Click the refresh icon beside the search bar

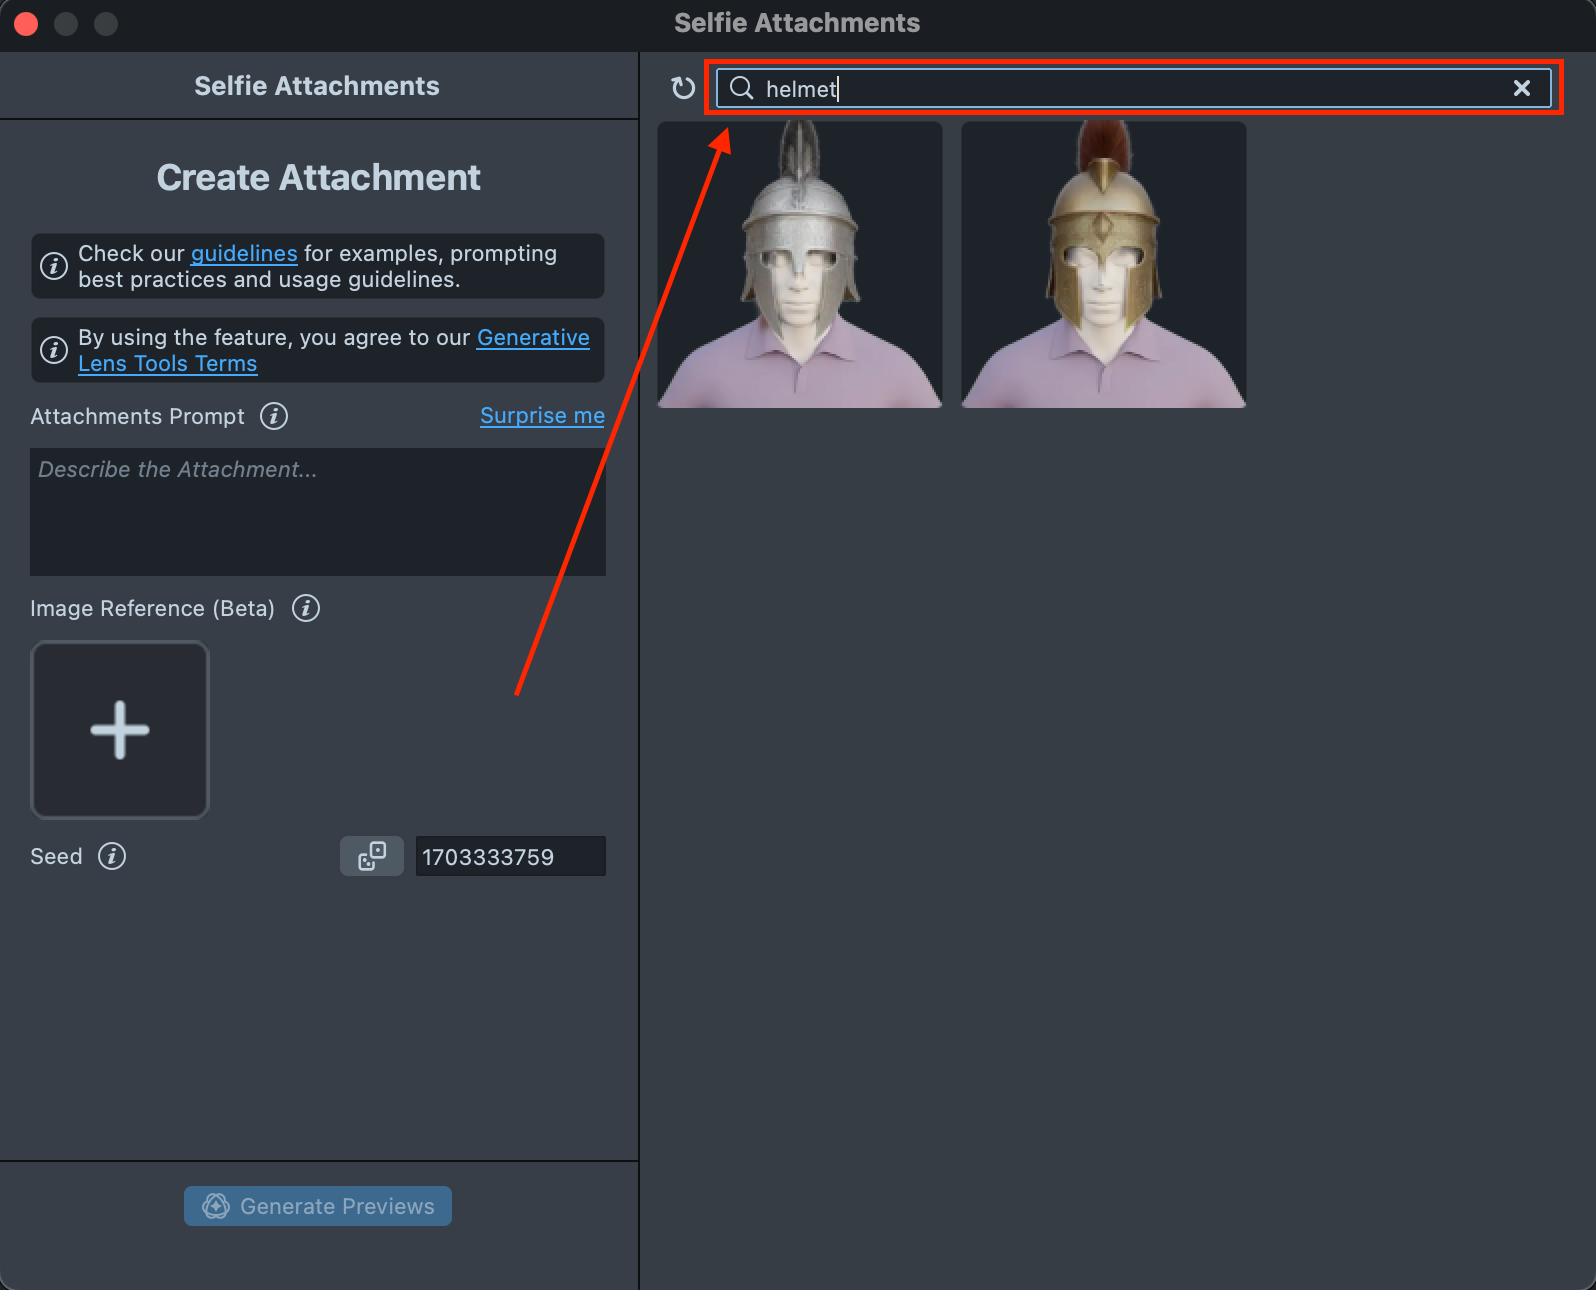click(x=683, y=88)
